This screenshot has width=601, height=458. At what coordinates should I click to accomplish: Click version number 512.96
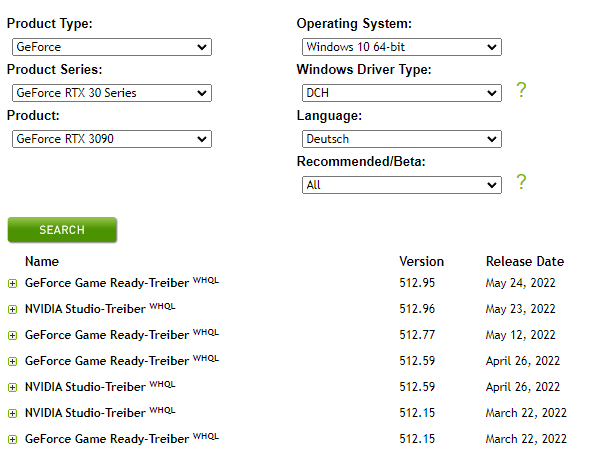417,309
